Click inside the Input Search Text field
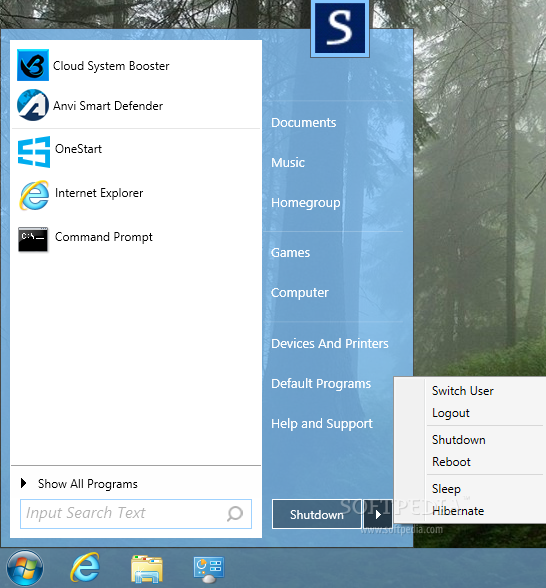This screenshot has width=546, height=588. (136, 514)
